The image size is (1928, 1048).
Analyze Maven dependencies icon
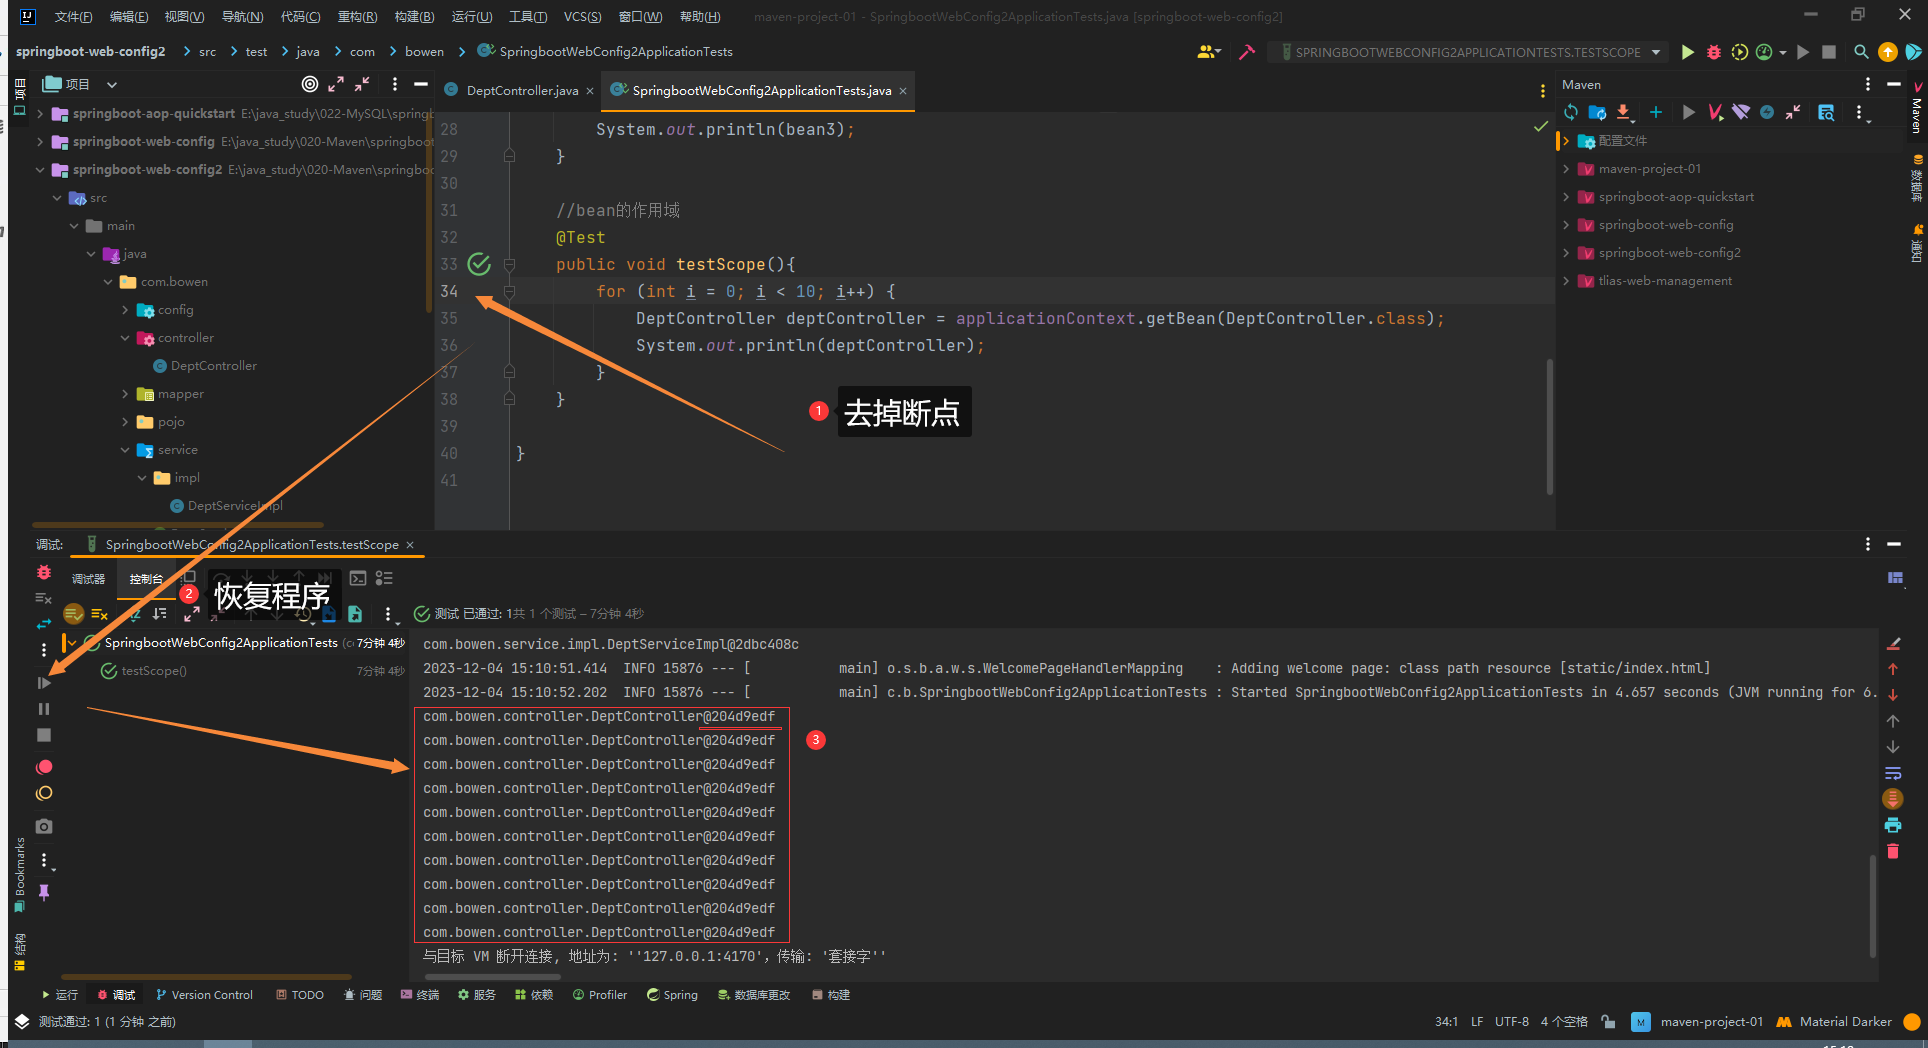pyautogui.click(x=1826, y=112)
